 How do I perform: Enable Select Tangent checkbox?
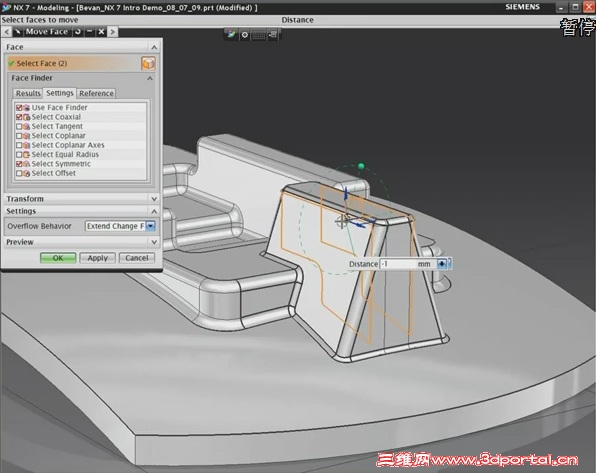pyautogui.click(x=19, y=126)
